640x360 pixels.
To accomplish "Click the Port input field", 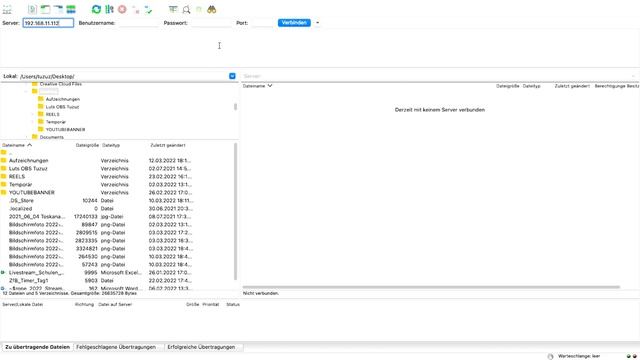I will [262, 23].
